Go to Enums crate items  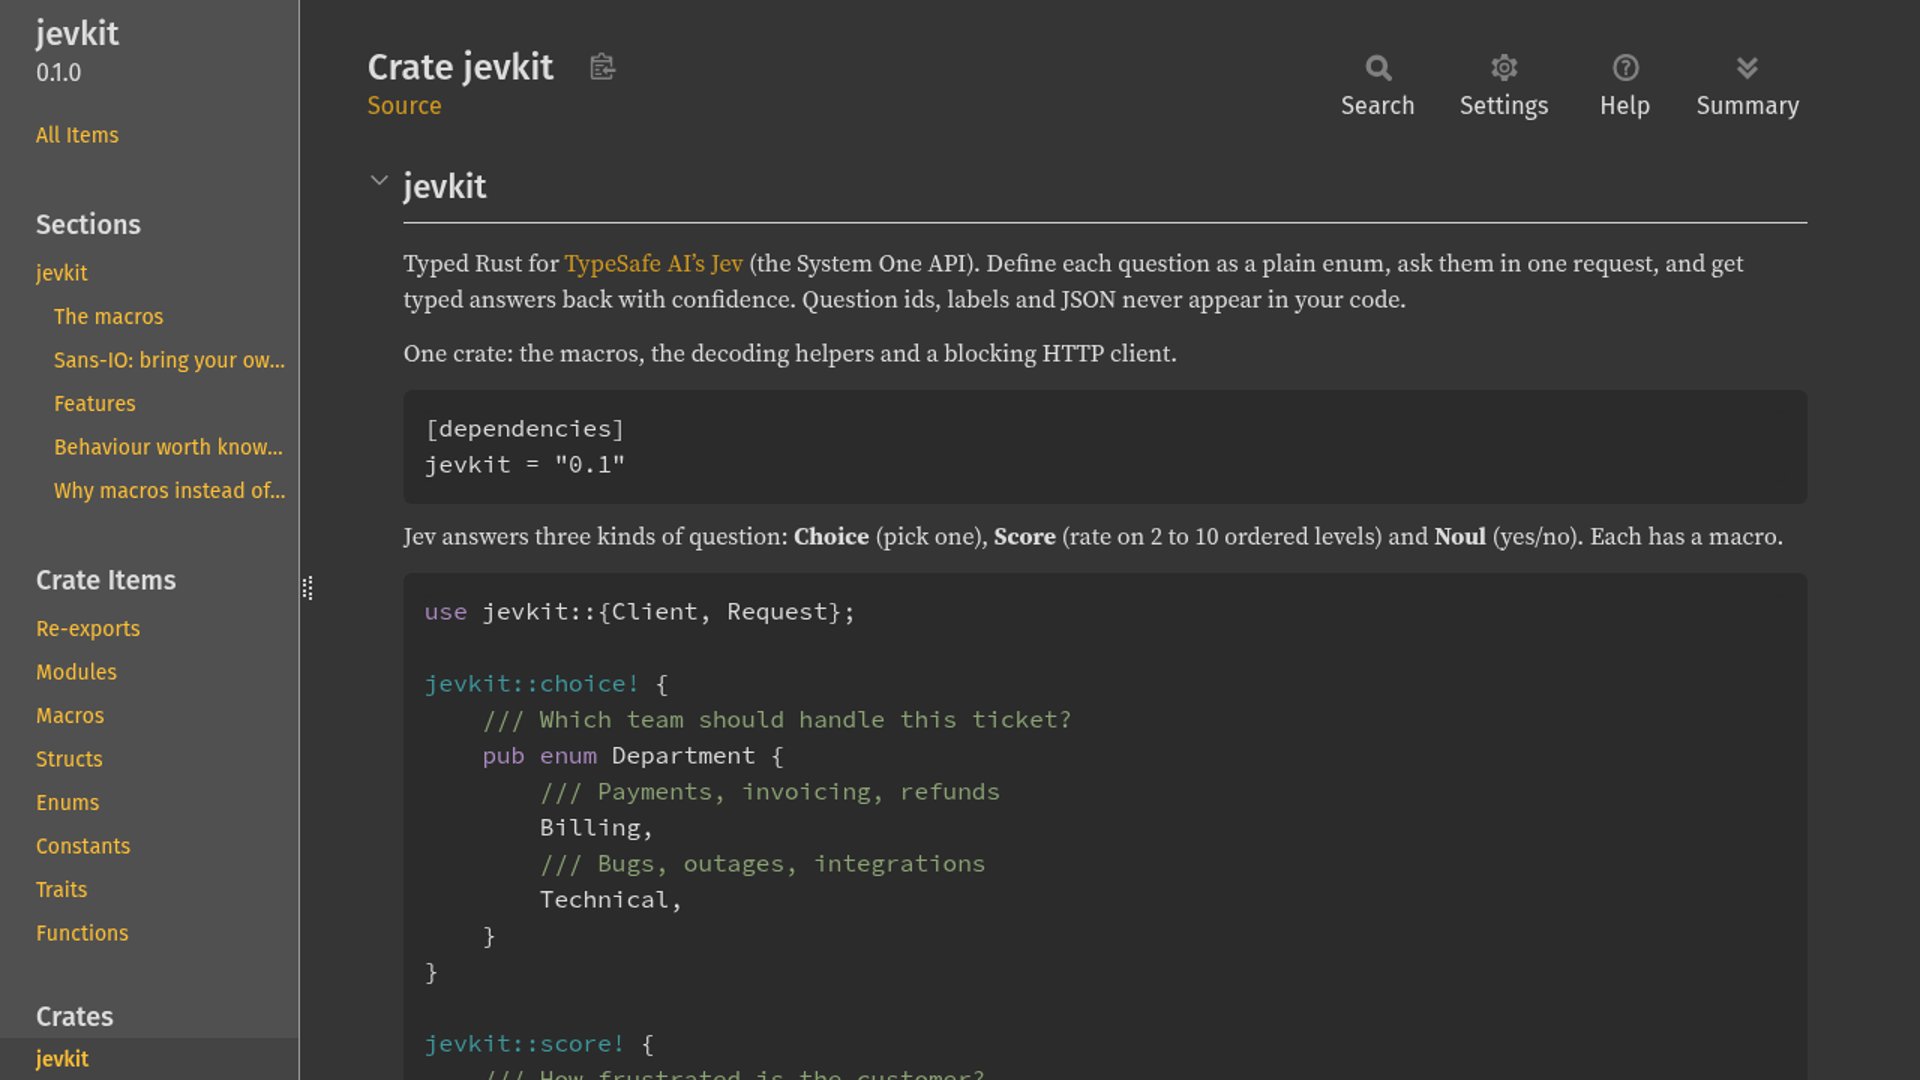click(x=67, y=803)
